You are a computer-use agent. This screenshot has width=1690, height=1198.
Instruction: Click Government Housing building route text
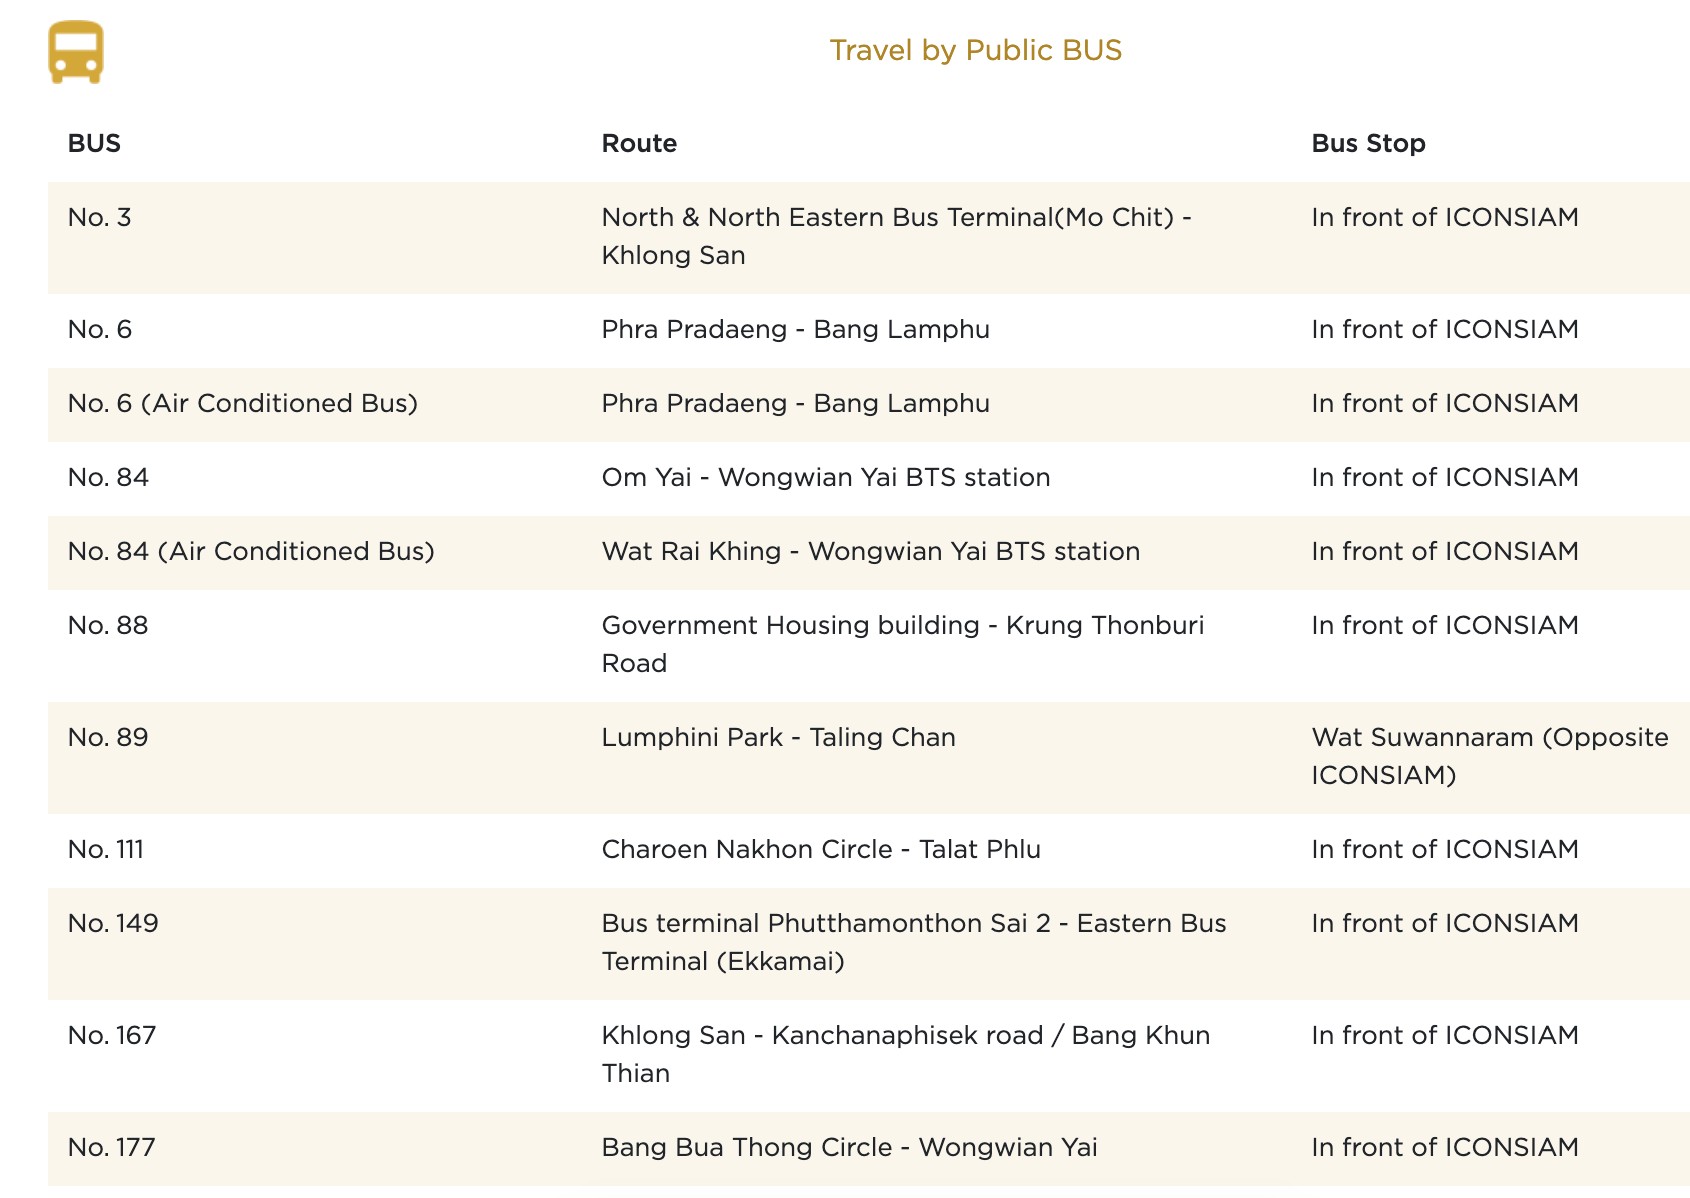(902, 643)
